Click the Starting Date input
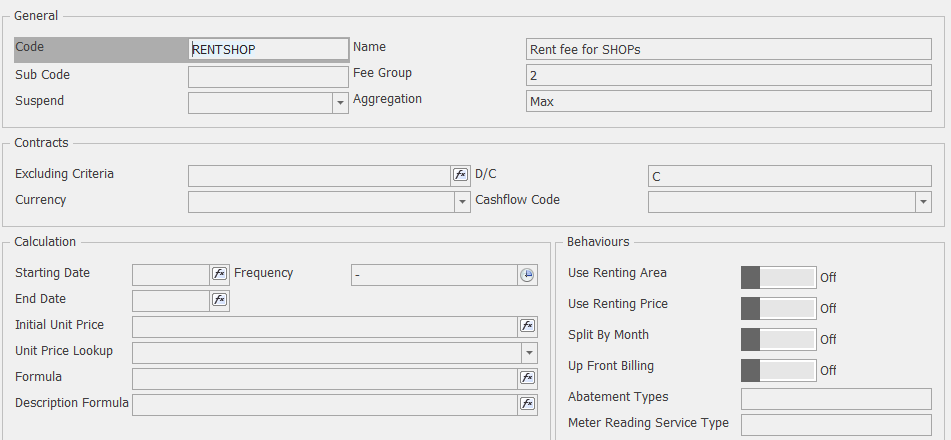The height and width of the screenshot is (440, 951). coord(171,275)
